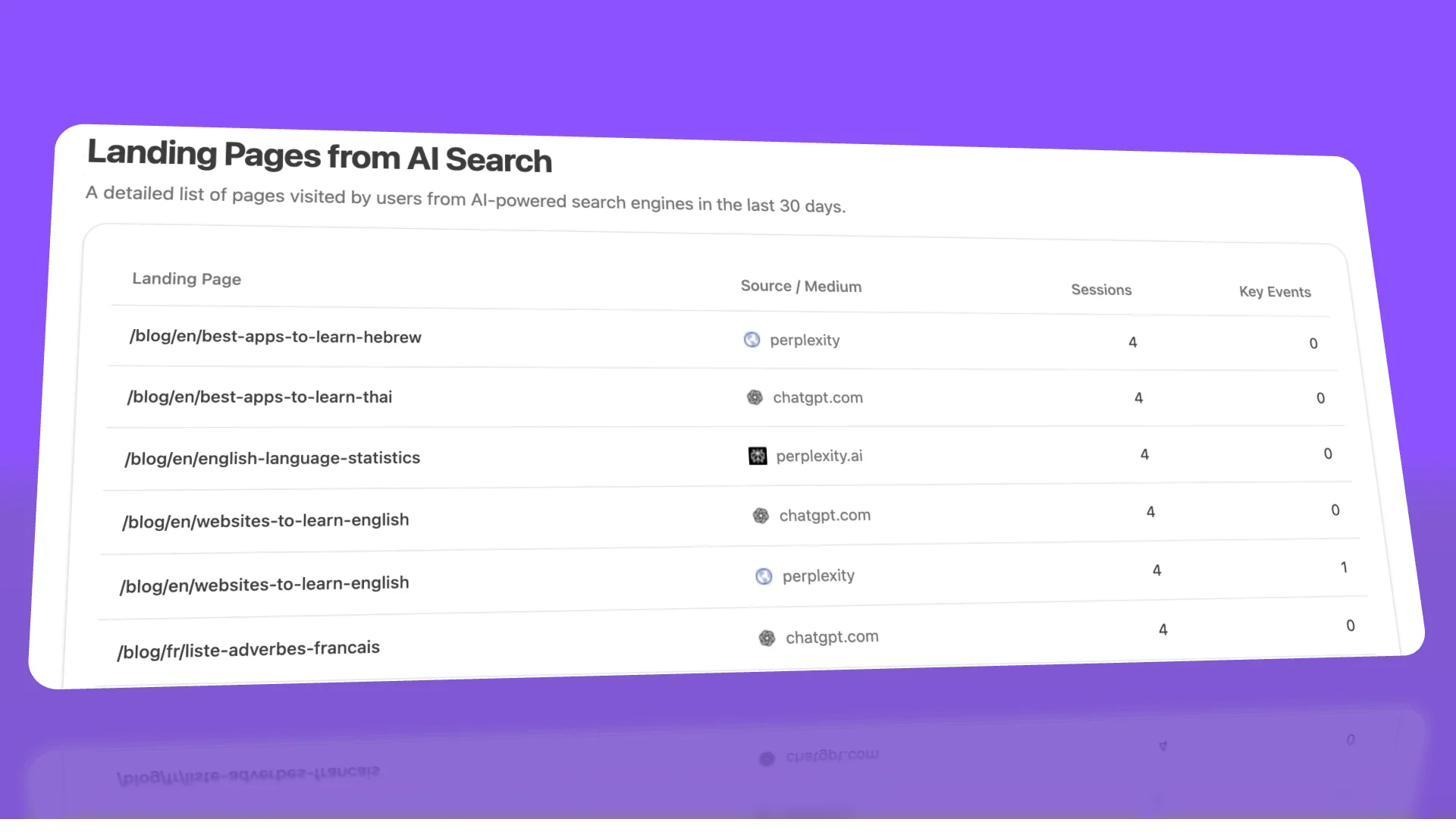Click the Landing Page column header
The image size is (1456, 840).
[187, 278]
